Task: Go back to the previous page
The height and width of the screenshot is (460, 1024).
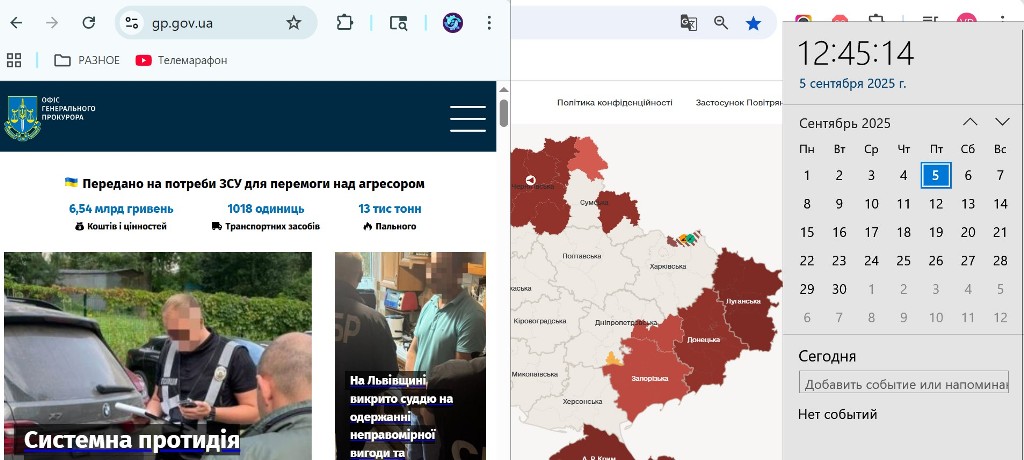Action: [16, 23]
